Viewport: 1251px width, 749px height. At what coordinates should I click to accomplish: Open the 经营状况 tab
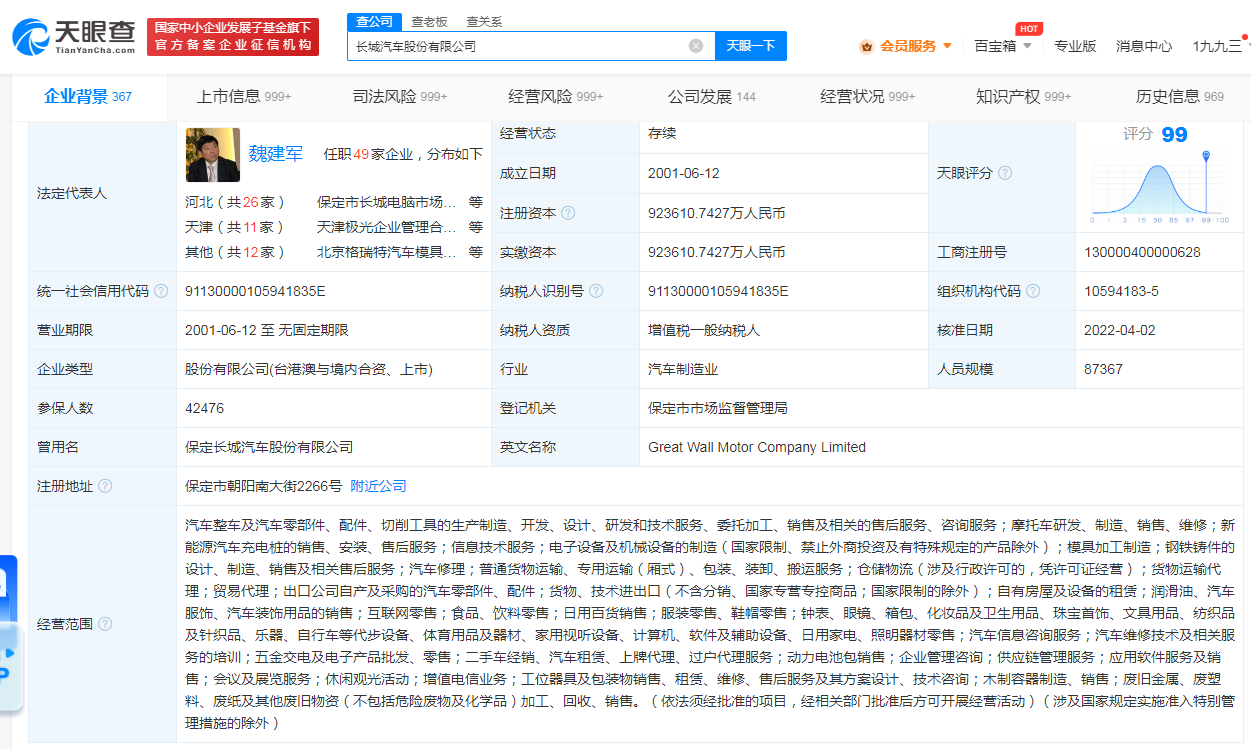868,97
